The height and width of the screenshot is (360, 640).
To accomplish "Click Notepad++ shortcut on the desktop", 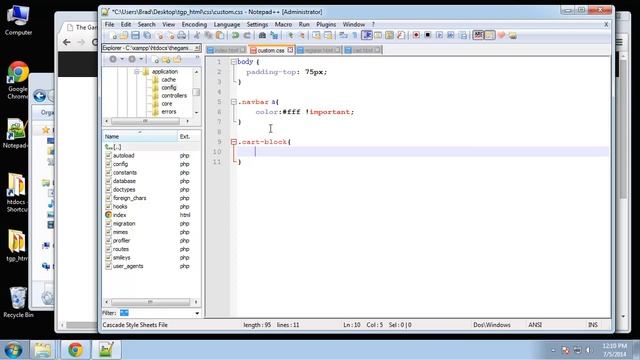I will pos(16,134).
